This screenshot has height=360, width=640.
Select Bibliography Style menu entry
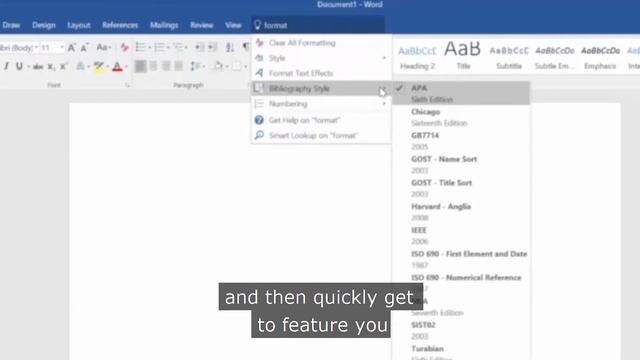pyautogui.click(x=321, y=88)
